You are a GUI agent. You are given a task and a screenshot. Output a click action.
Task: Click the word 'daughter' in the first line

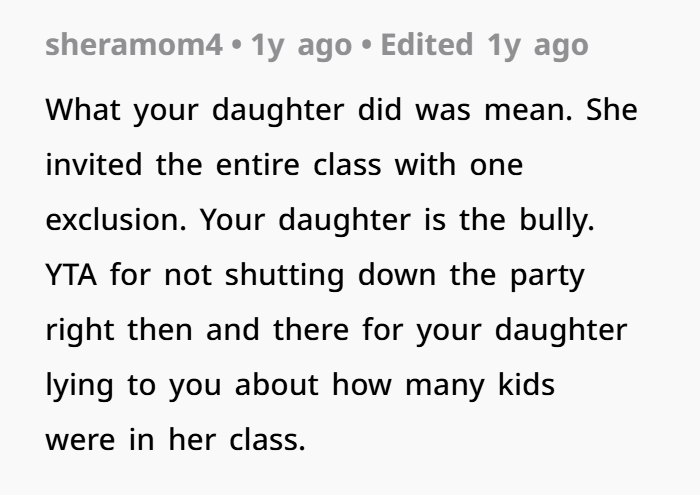pyautogui.click(x=278, y=110)
